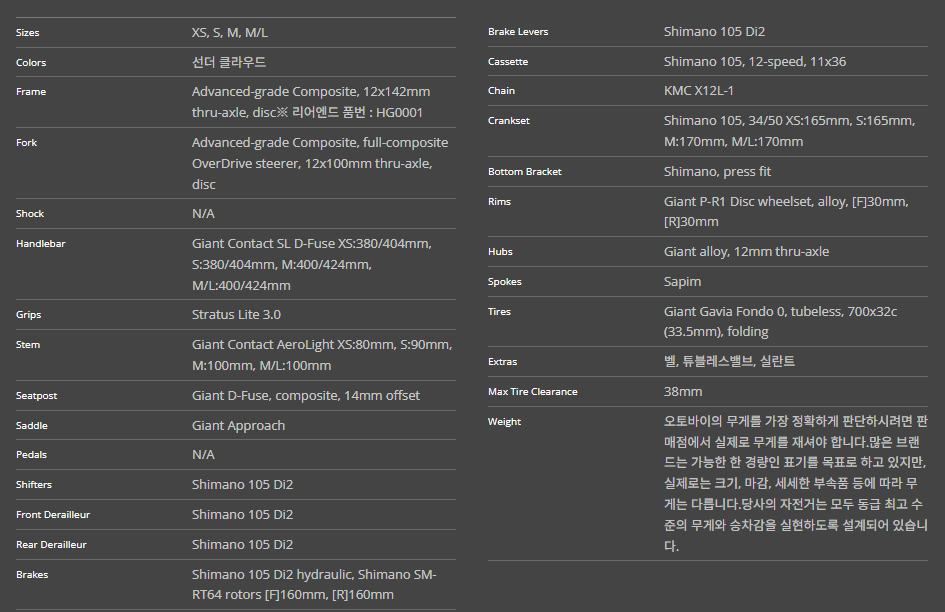Select 'Shimano 105 Di2 hydraulic' brakes text
The image size is (945, 612).
click(x=272, y=575)
